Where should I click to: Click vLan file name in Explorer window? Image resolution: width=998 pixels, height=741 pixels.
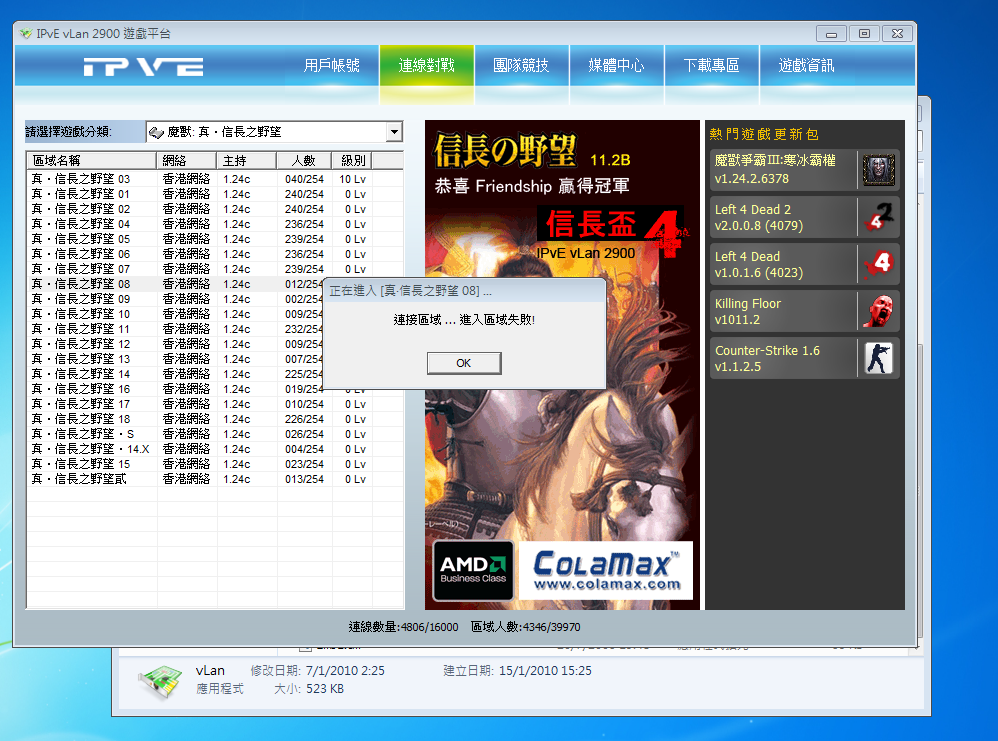tap(210, 670)
